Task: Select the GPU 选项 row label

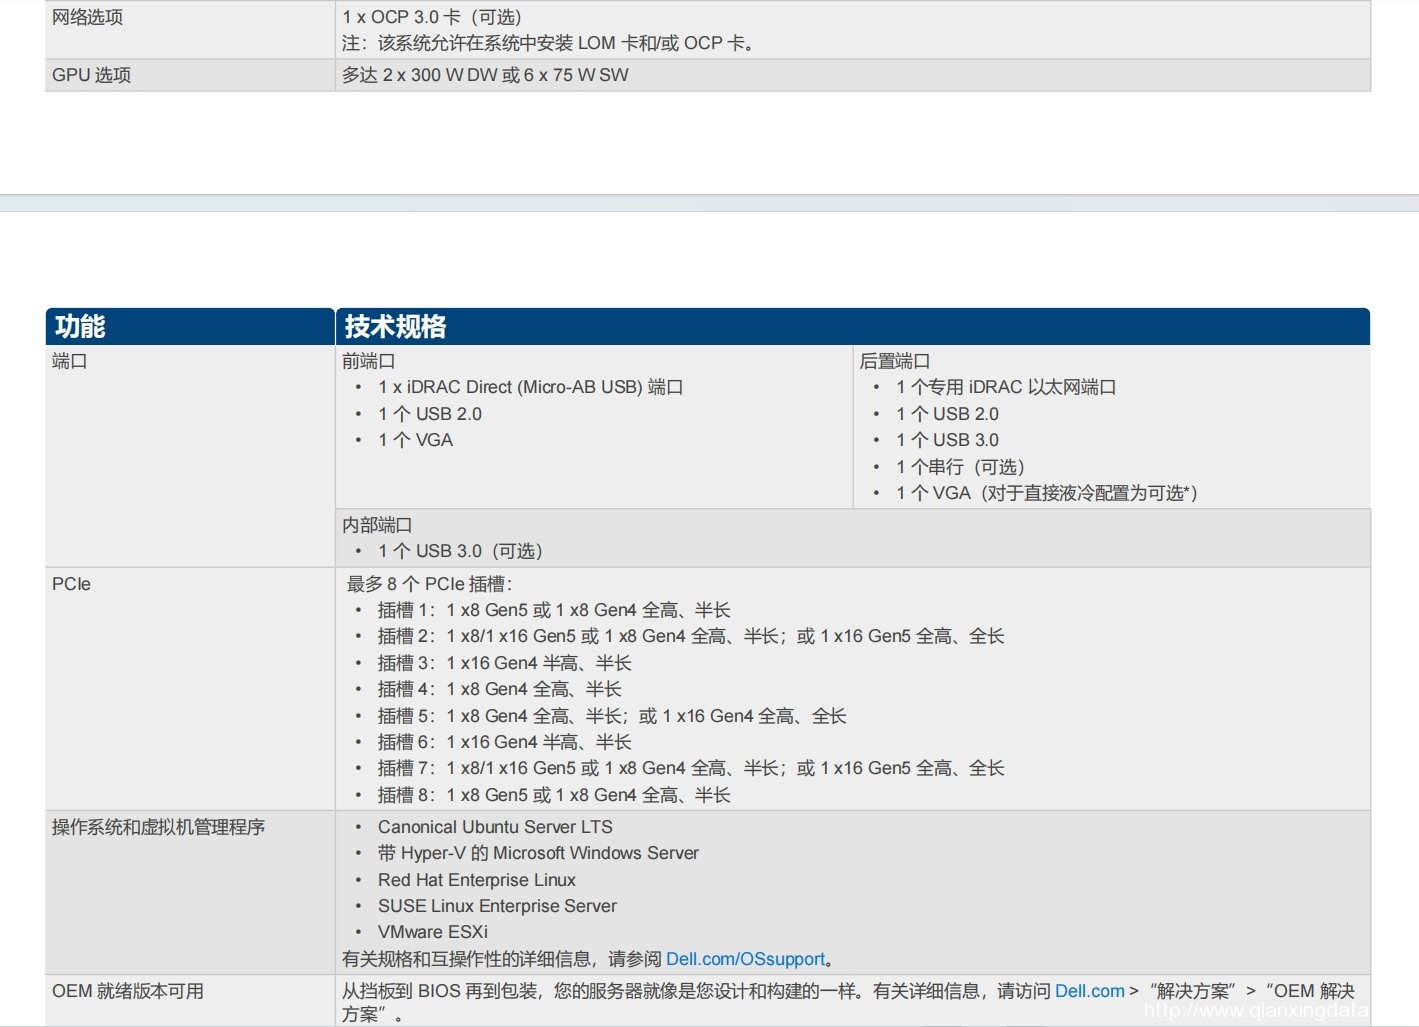Action: click(91, 75)
